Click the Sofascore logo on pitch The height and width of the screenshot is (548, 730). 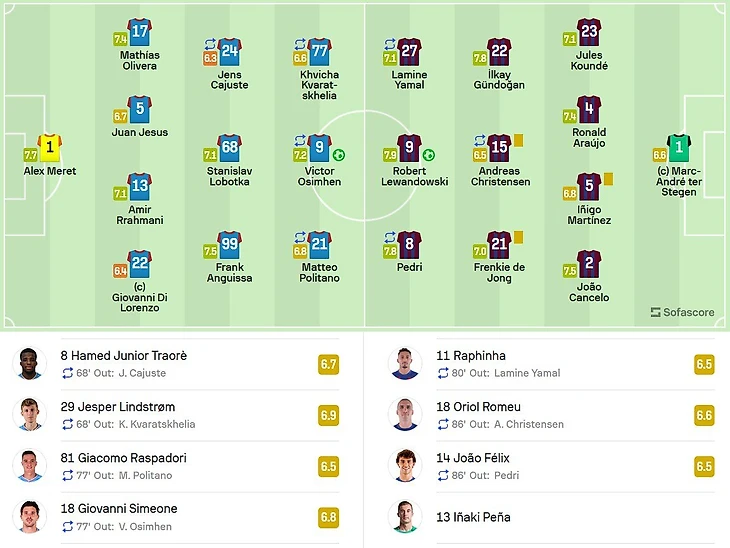point(683,312)
